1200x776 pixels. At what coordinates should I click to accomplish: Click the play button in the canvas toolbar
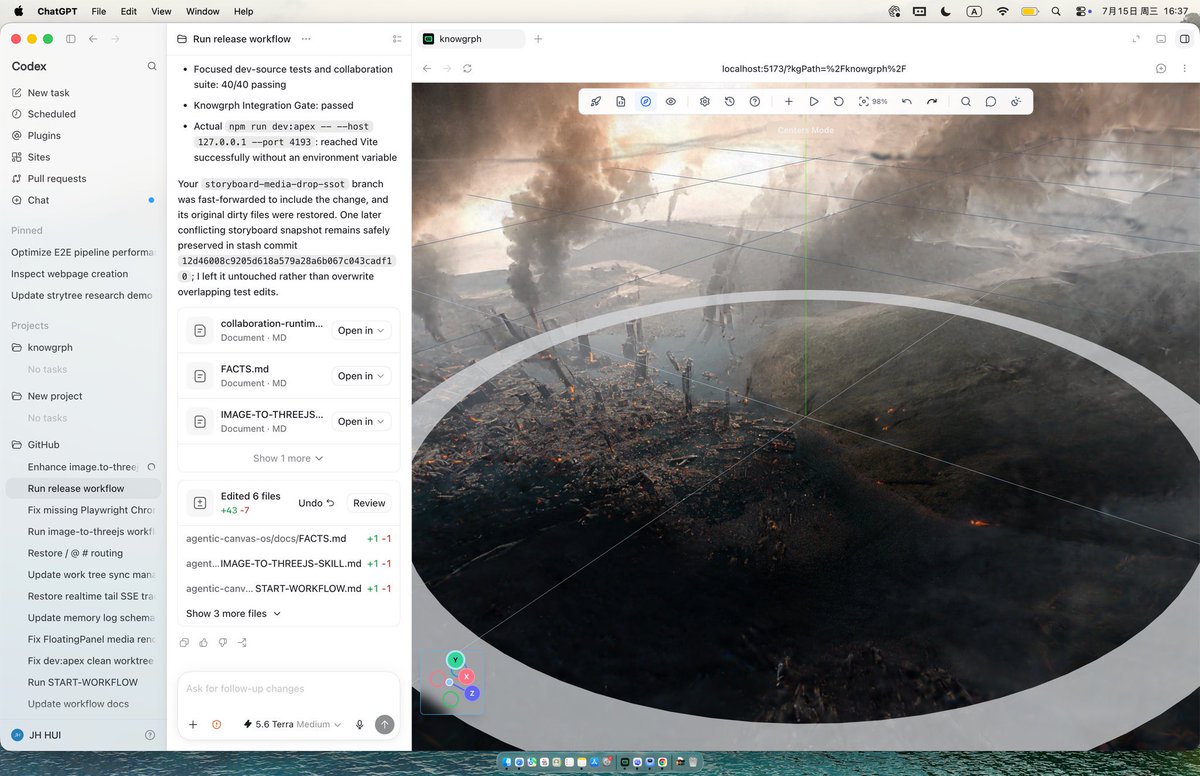[814, 101]
